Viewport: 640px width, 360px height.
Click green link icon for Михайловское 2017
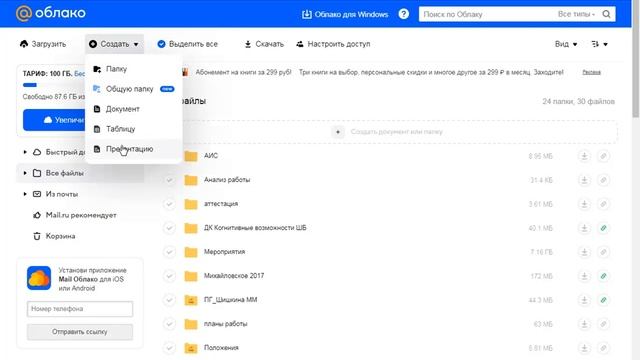(603, 276)
